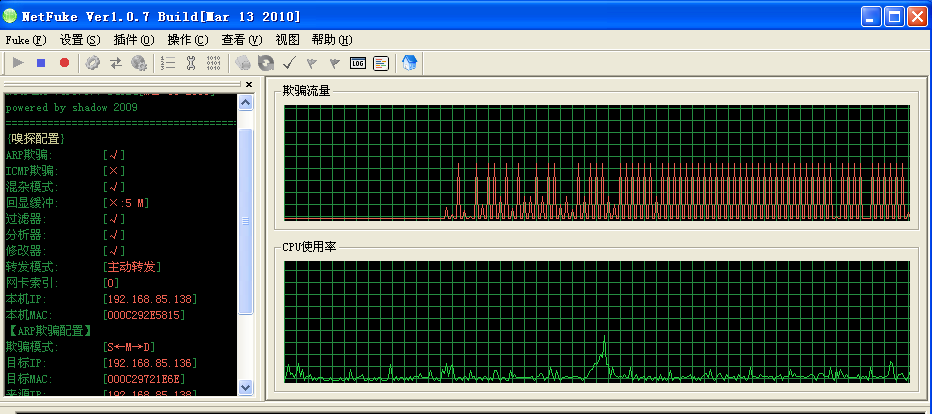
Task: Click the colored text lines icon
Action: point(381,62)
